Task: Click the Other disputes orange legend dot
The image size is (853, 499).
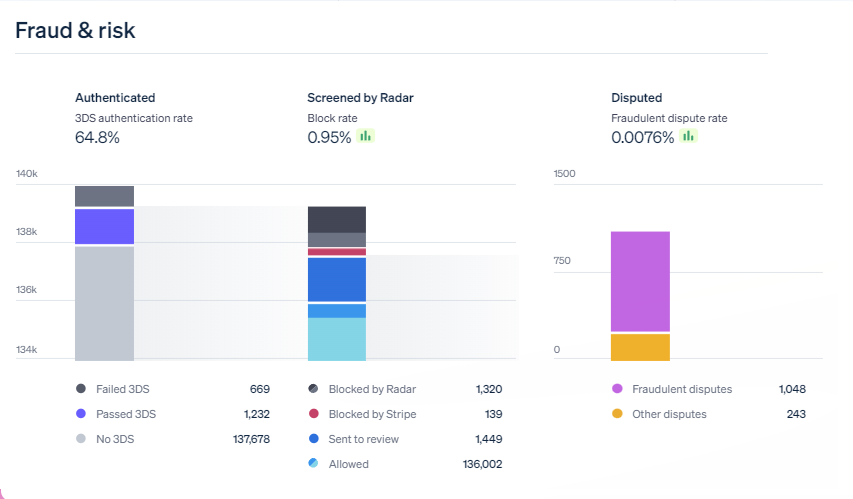Action: pyautogui.click(x=617, y=414)
